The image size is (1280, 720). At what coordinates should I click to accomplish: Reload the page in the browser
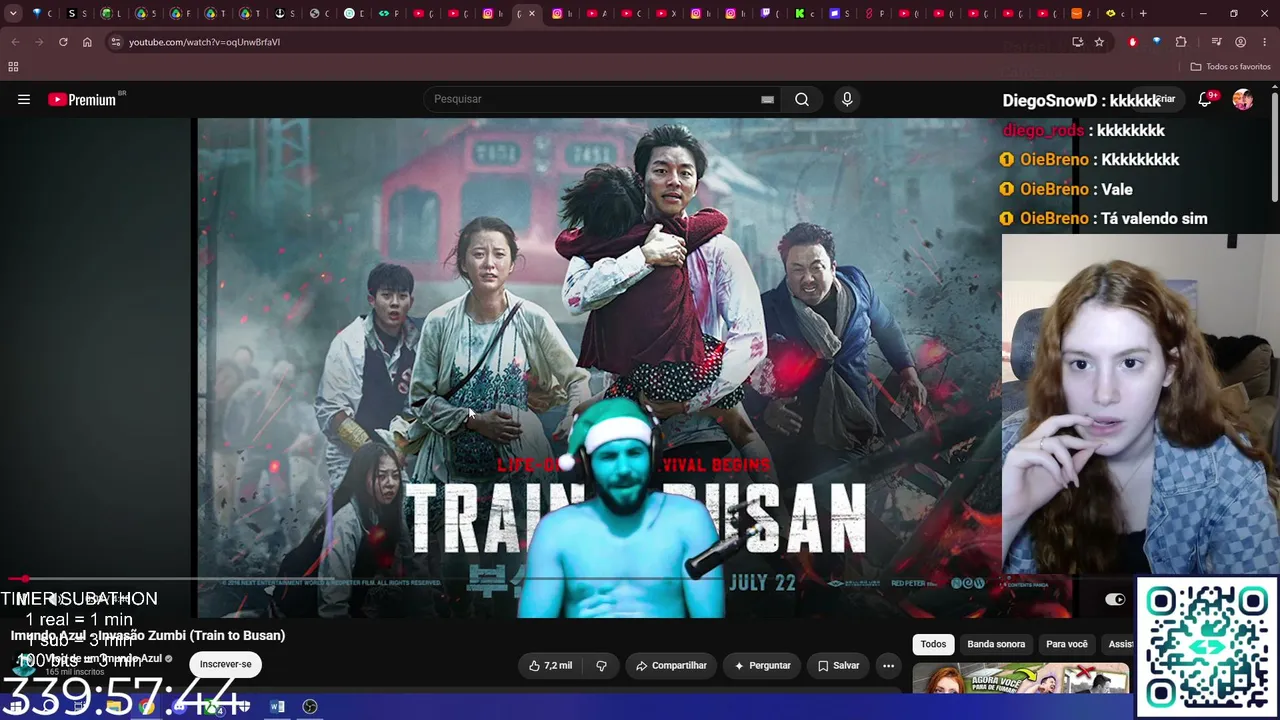click(63, 42)
